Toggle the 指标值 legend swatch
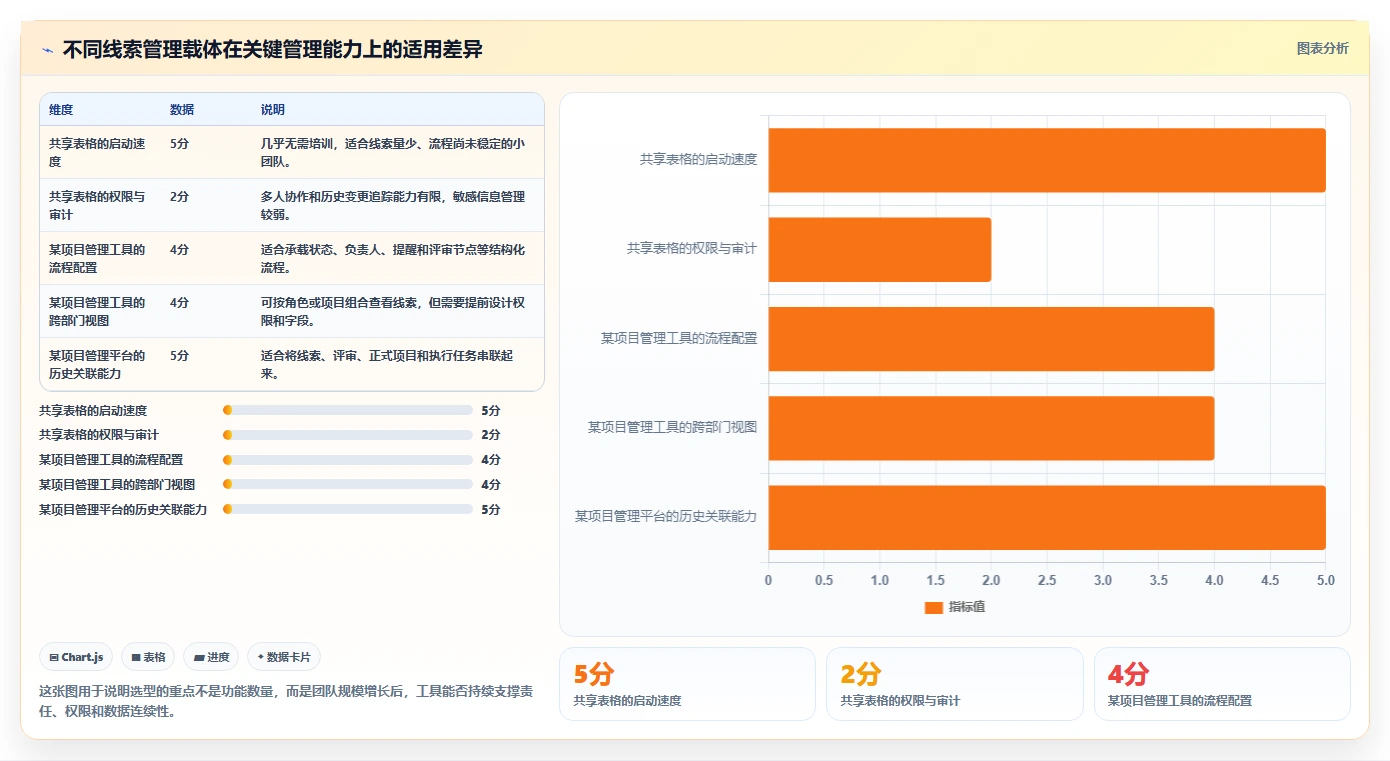This screenshot has height=761, width=1390. 934,607
